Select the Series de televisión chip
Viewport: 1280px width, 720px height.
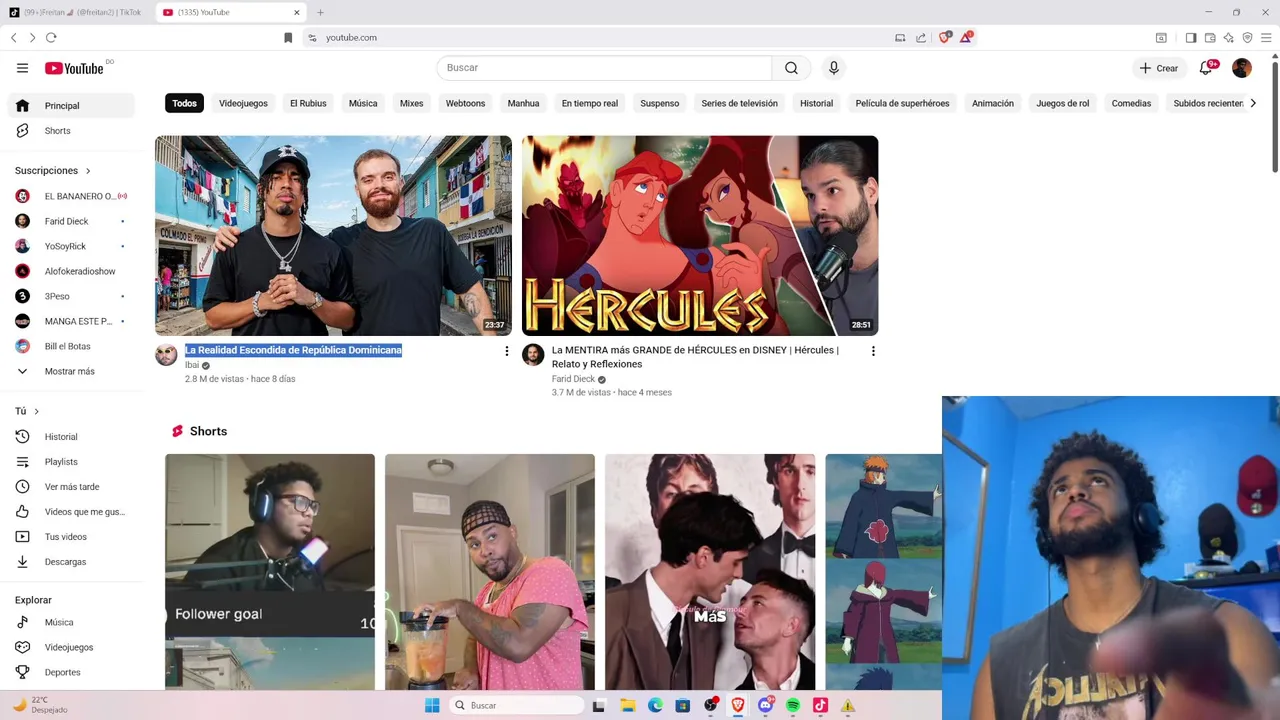click(x=739, y=103)
